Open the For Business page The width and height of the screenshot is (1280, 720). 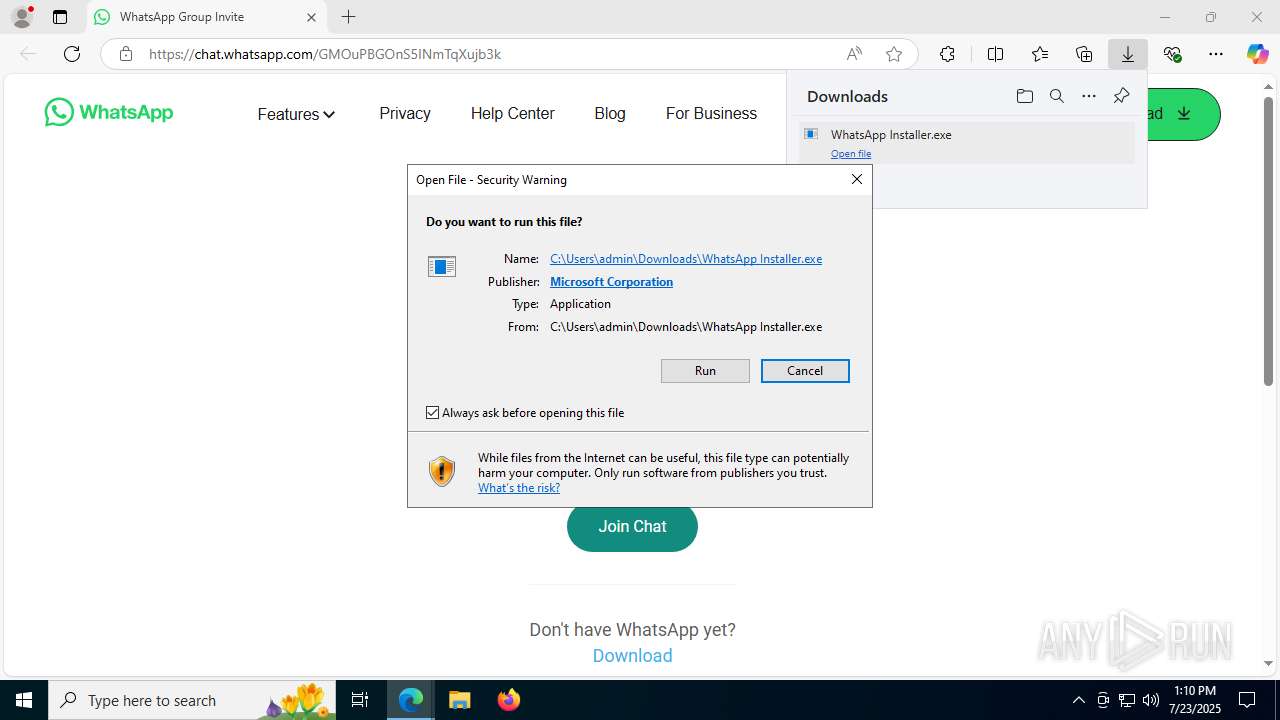pos(711,113)
